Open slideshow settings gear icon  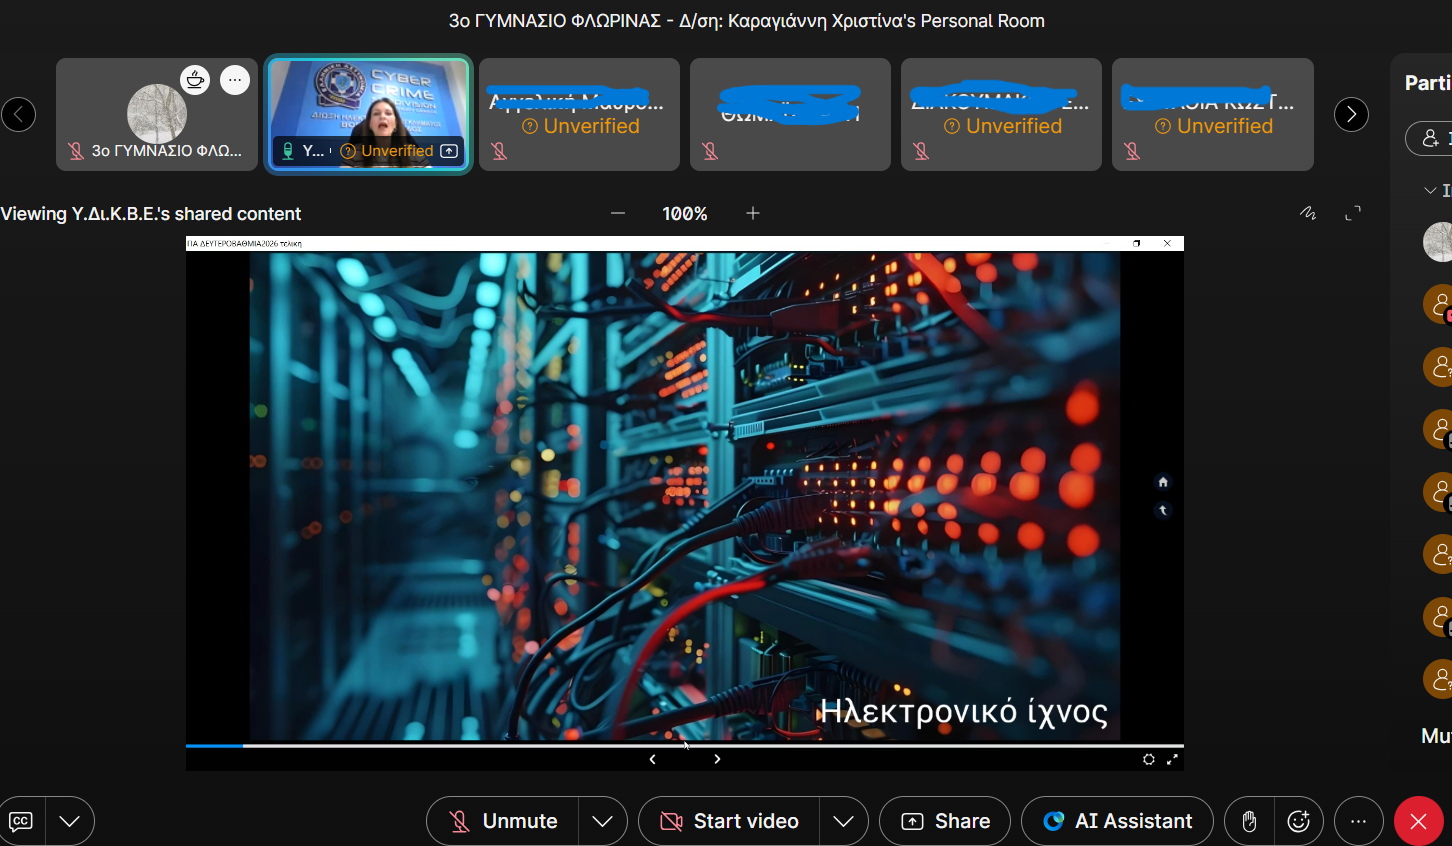(1149, 759)
